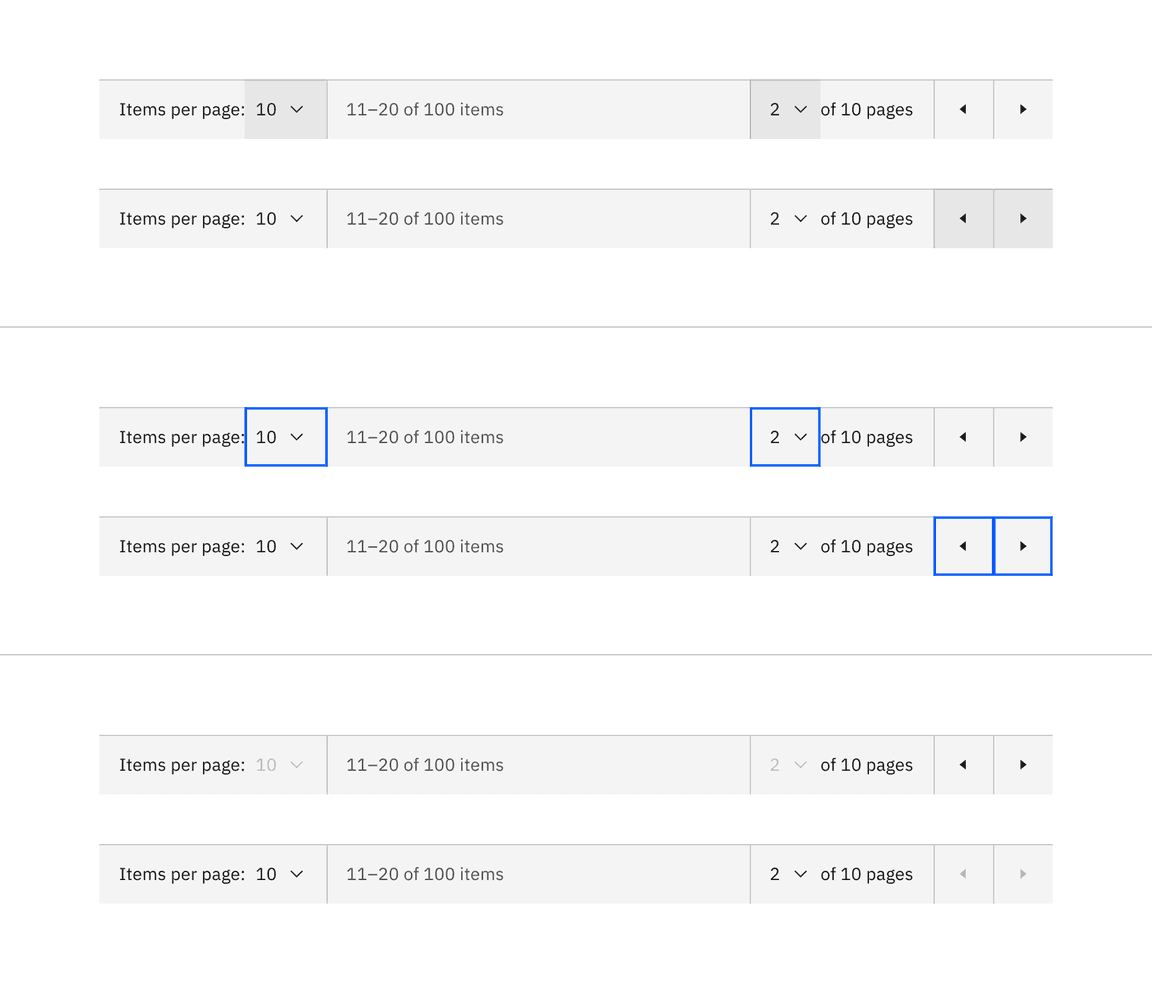Open the hovered items-per-page dropdown showing 10
The height and width of the screenshot is (983, 1152).
tap(285, 109)
